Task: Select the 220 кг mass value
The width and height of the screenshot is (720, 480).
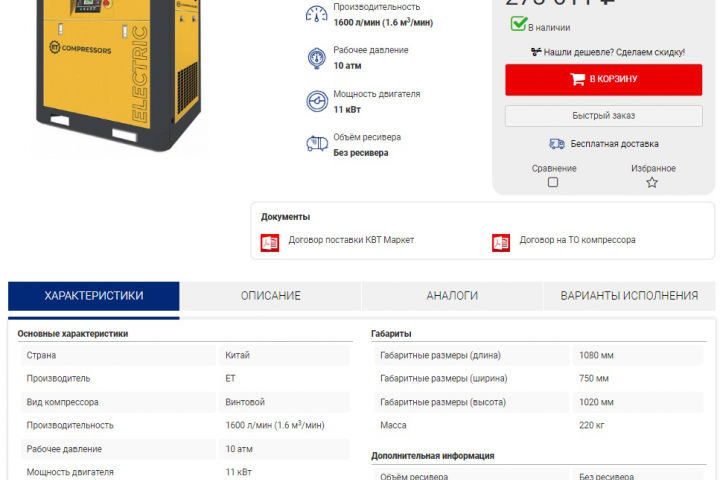Action: click(591, 425)
